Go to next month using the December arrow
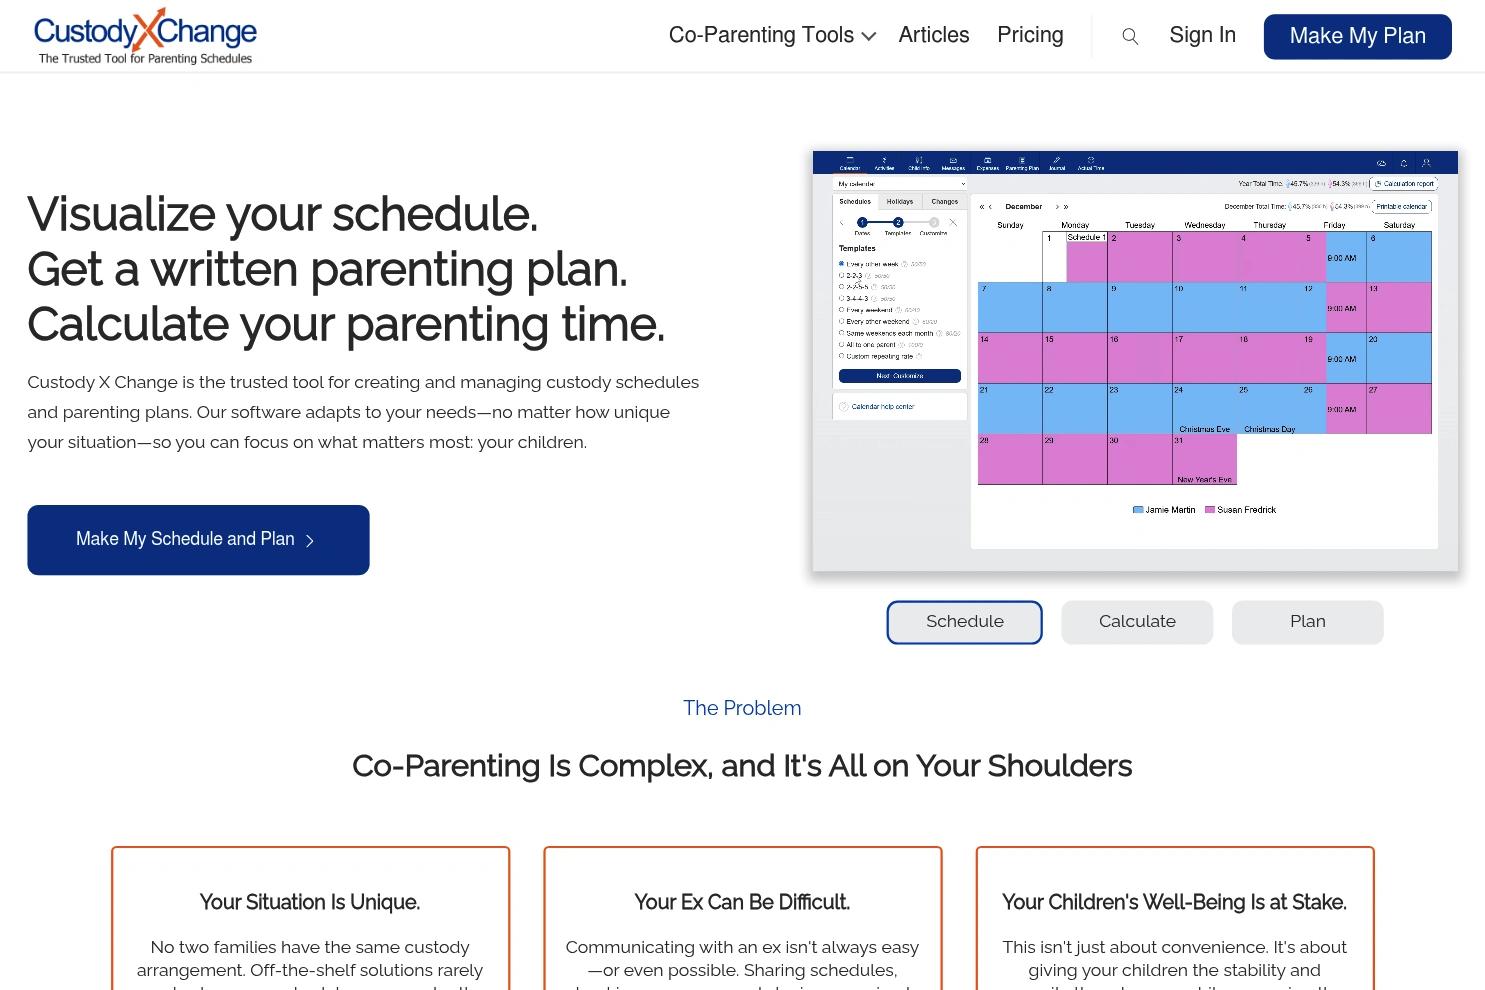 [x=1057, y=207]
